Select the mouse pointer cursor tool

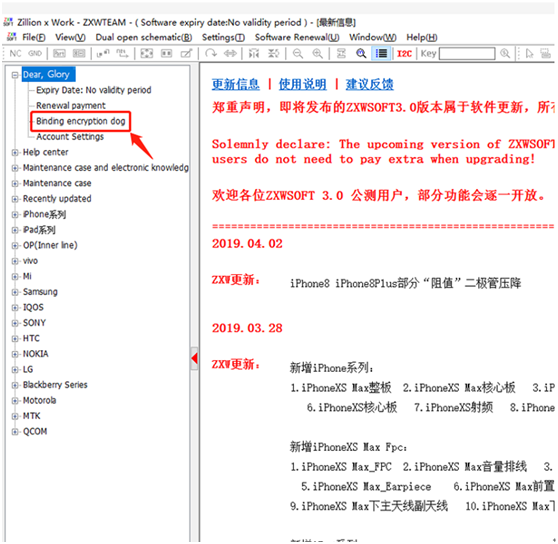530,54
